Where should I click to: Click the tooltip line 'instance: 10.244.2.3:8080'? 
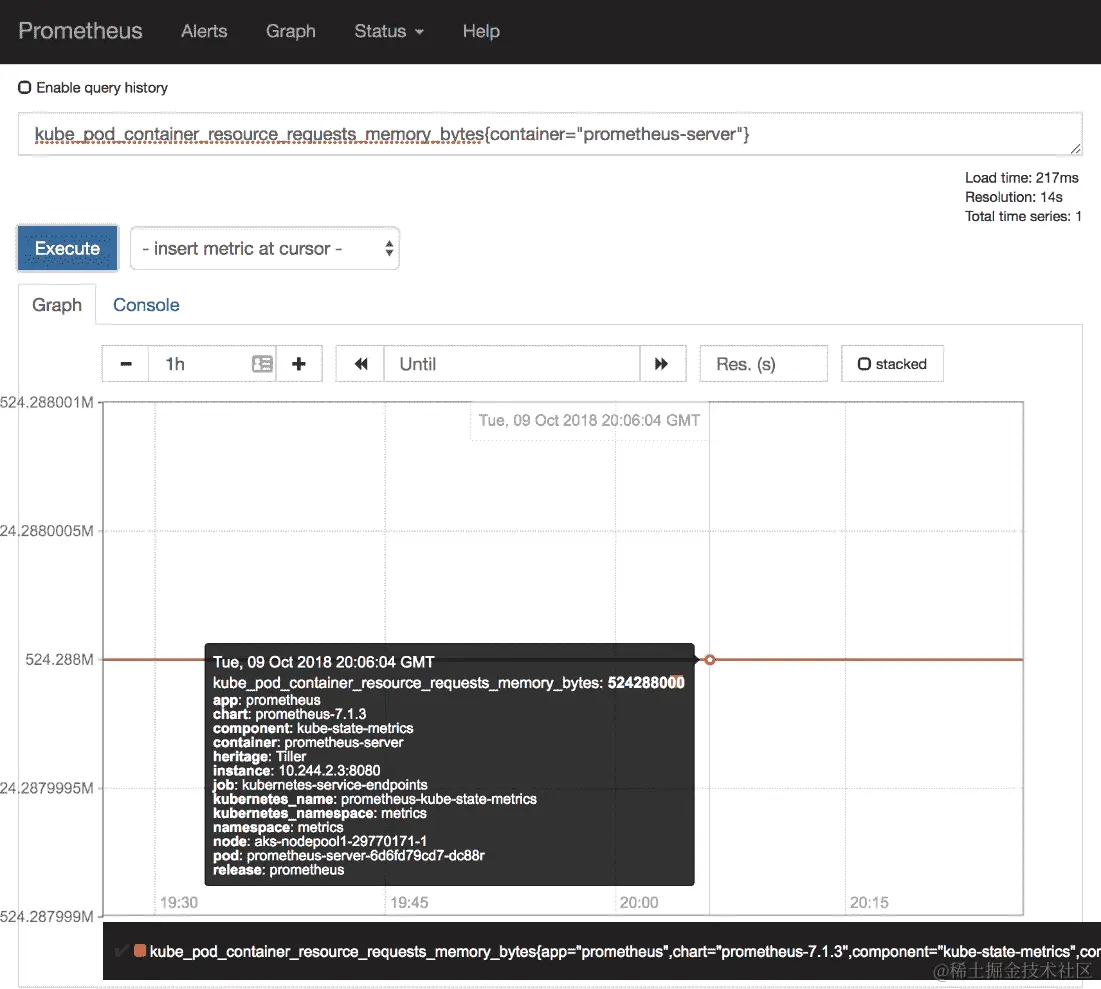pyautogui.click(x=296, y=771)
